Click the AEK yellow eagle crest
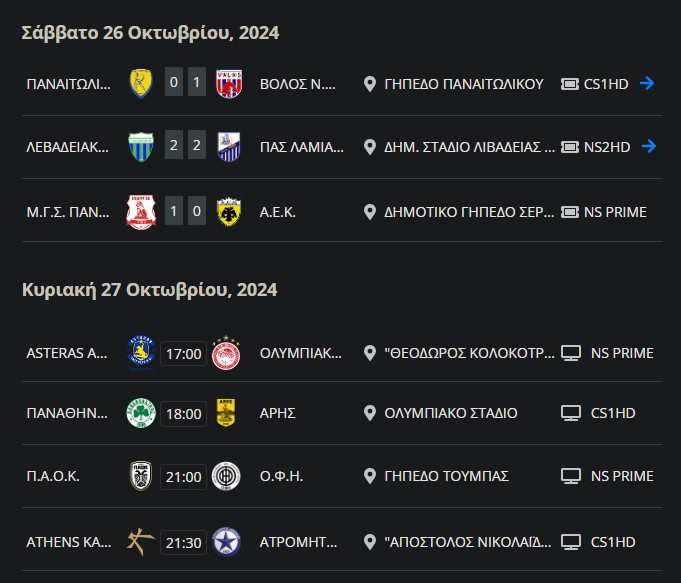Screen dimensions: 681x583 click(228, 211)
